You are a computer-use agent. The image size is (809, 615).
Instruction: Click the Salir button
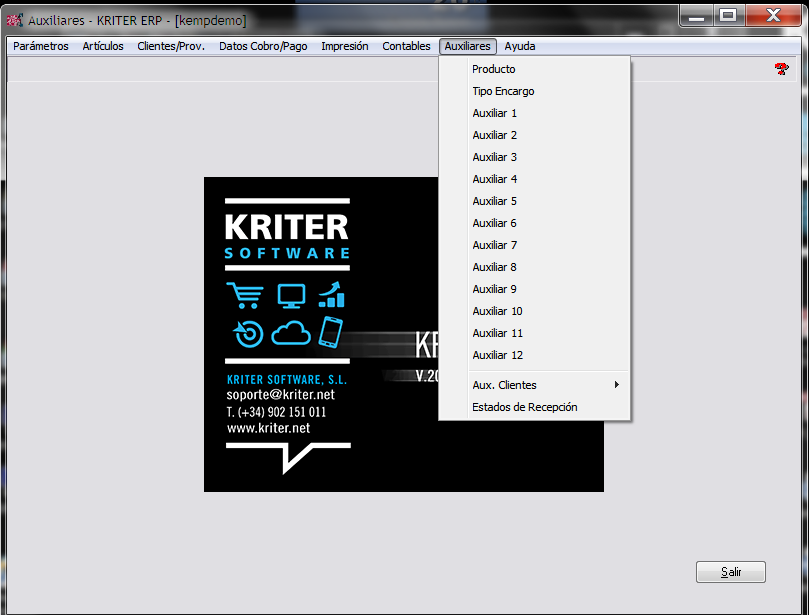pyautogui.click(x=731, y=572)
